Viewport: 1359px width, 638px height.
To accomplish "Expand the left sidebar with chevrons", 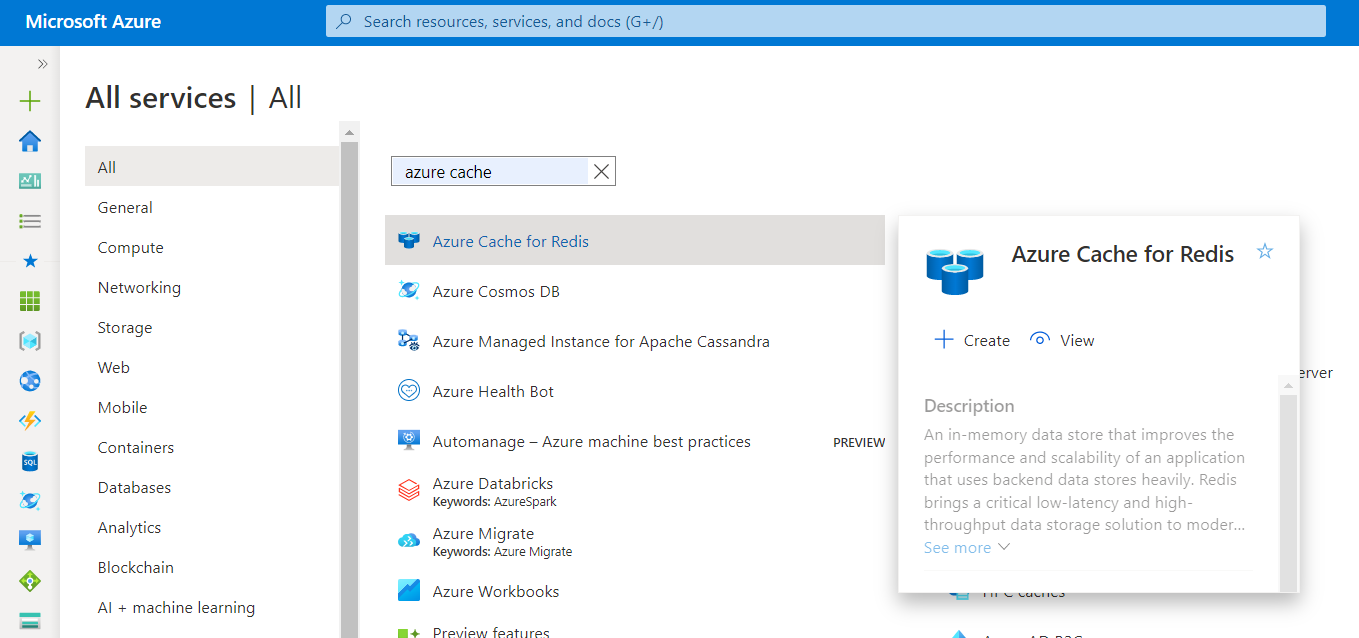I will click(x=42, y=64).
